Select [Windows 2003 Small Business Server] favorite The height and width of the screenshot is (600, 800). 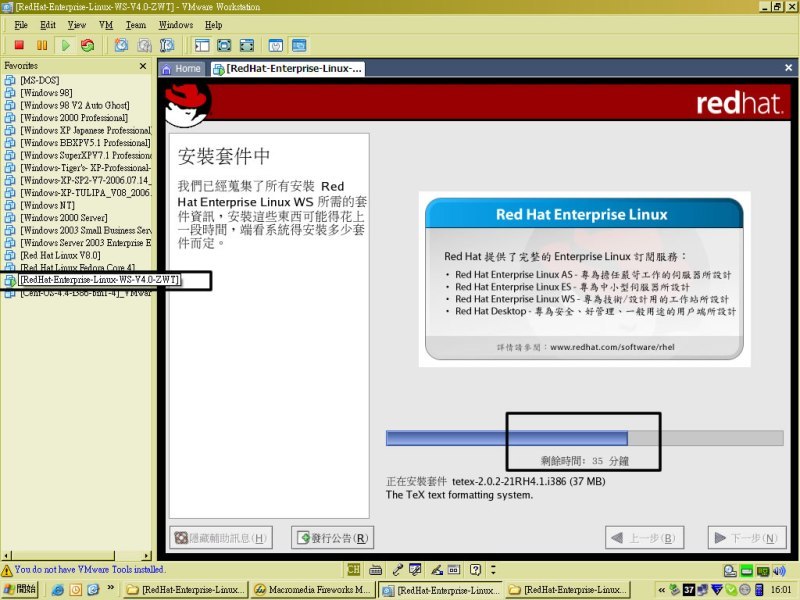click(86, 230)
